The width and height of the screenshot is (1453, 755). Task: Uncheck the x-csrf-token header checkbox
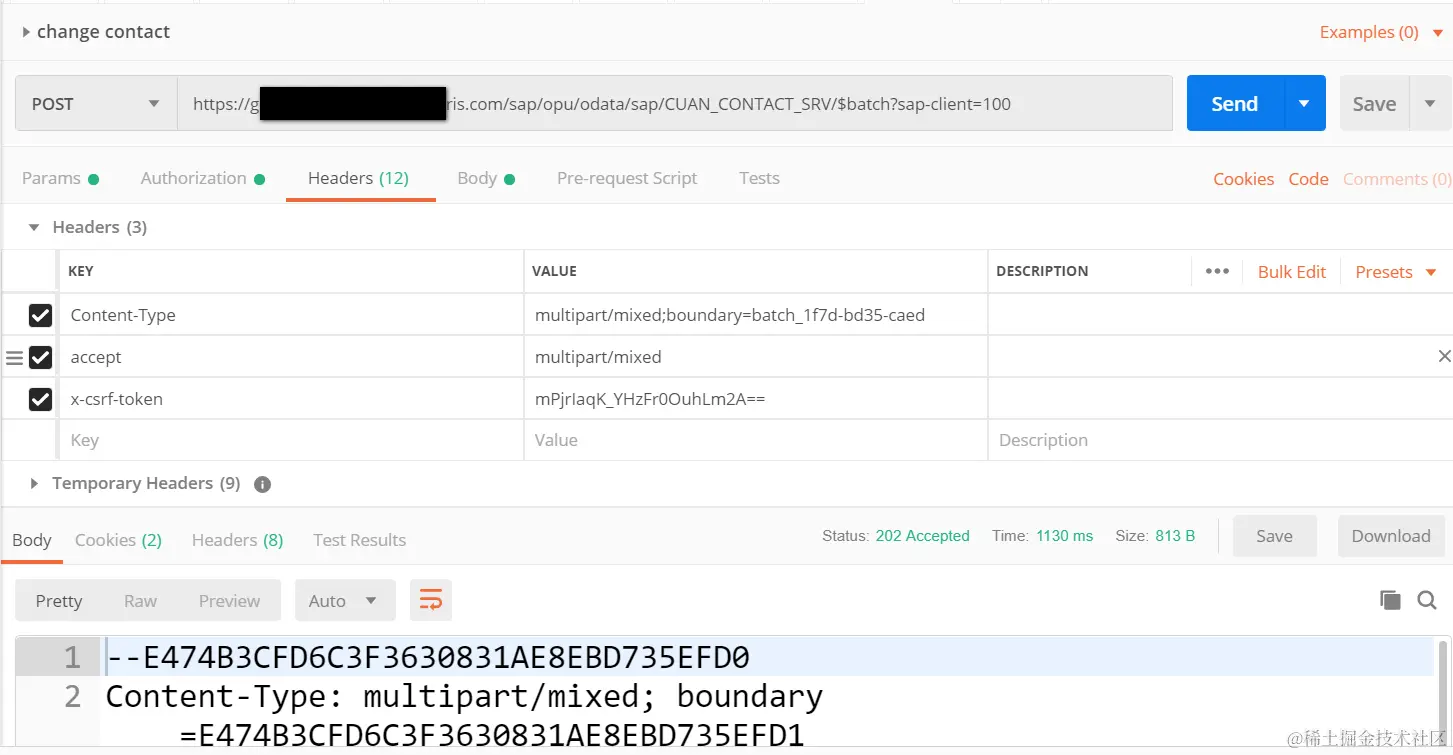40,399
